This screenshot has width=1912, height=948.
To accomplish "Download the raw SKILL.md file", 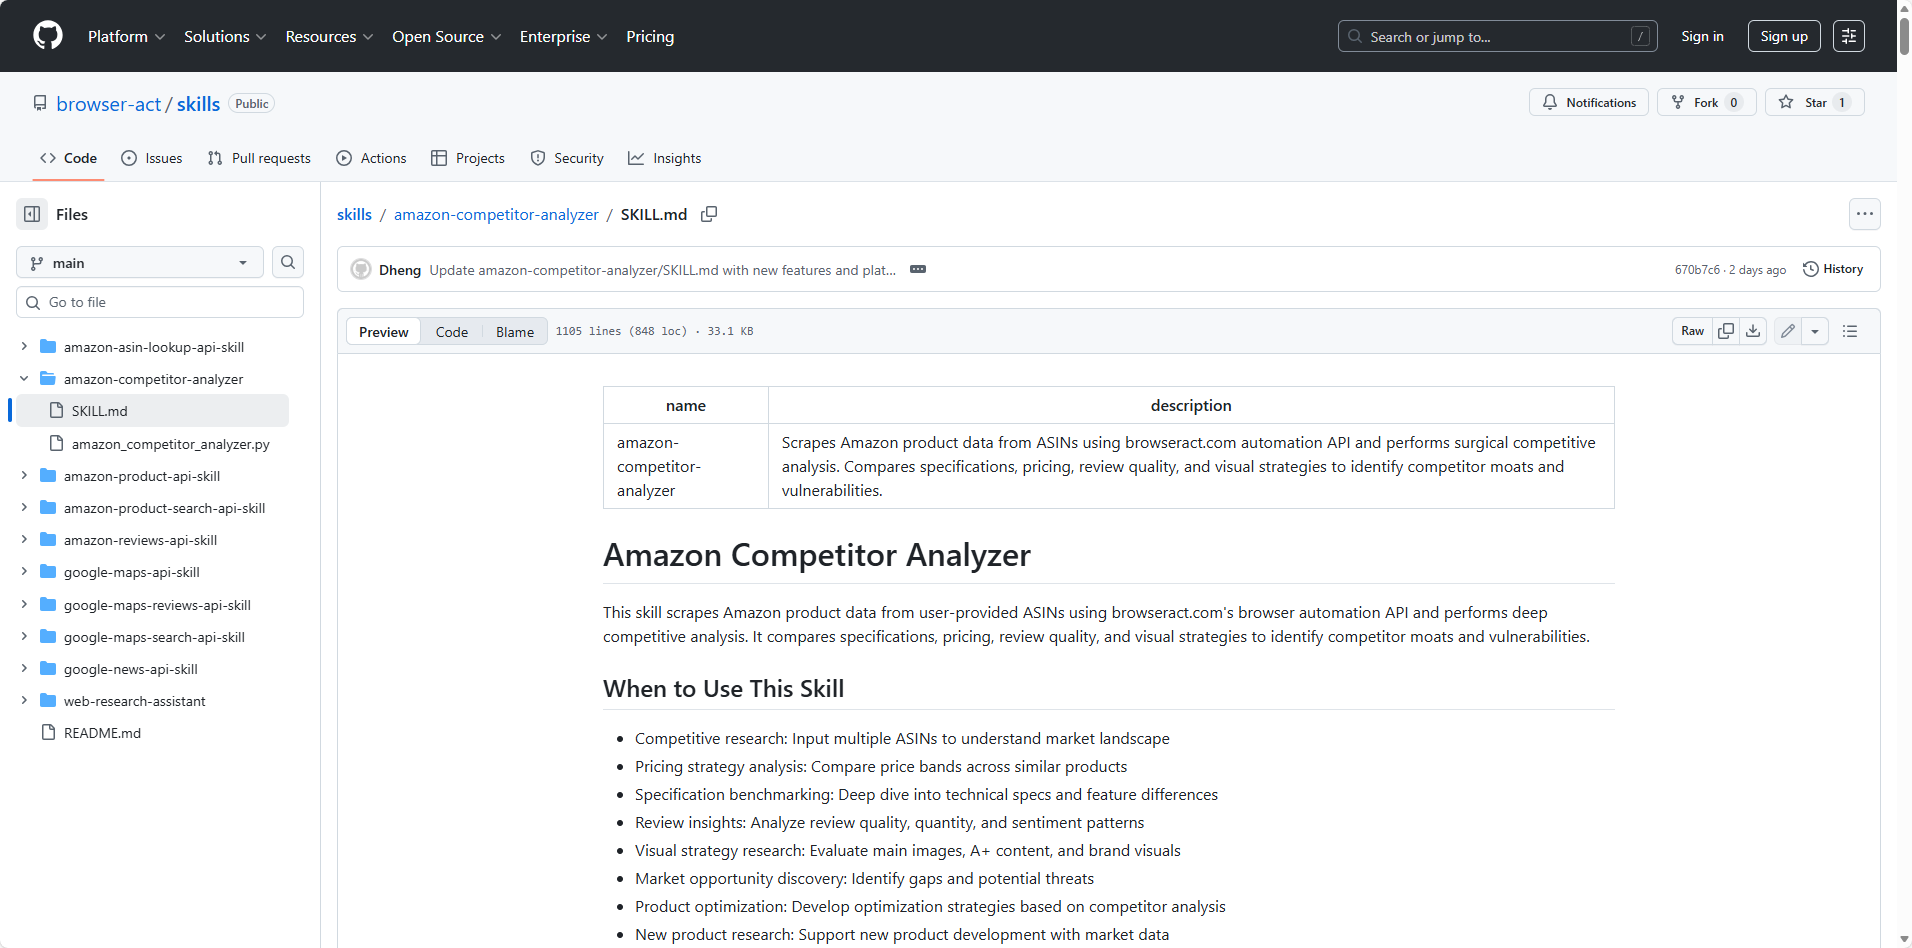I will coord(1753,331).
